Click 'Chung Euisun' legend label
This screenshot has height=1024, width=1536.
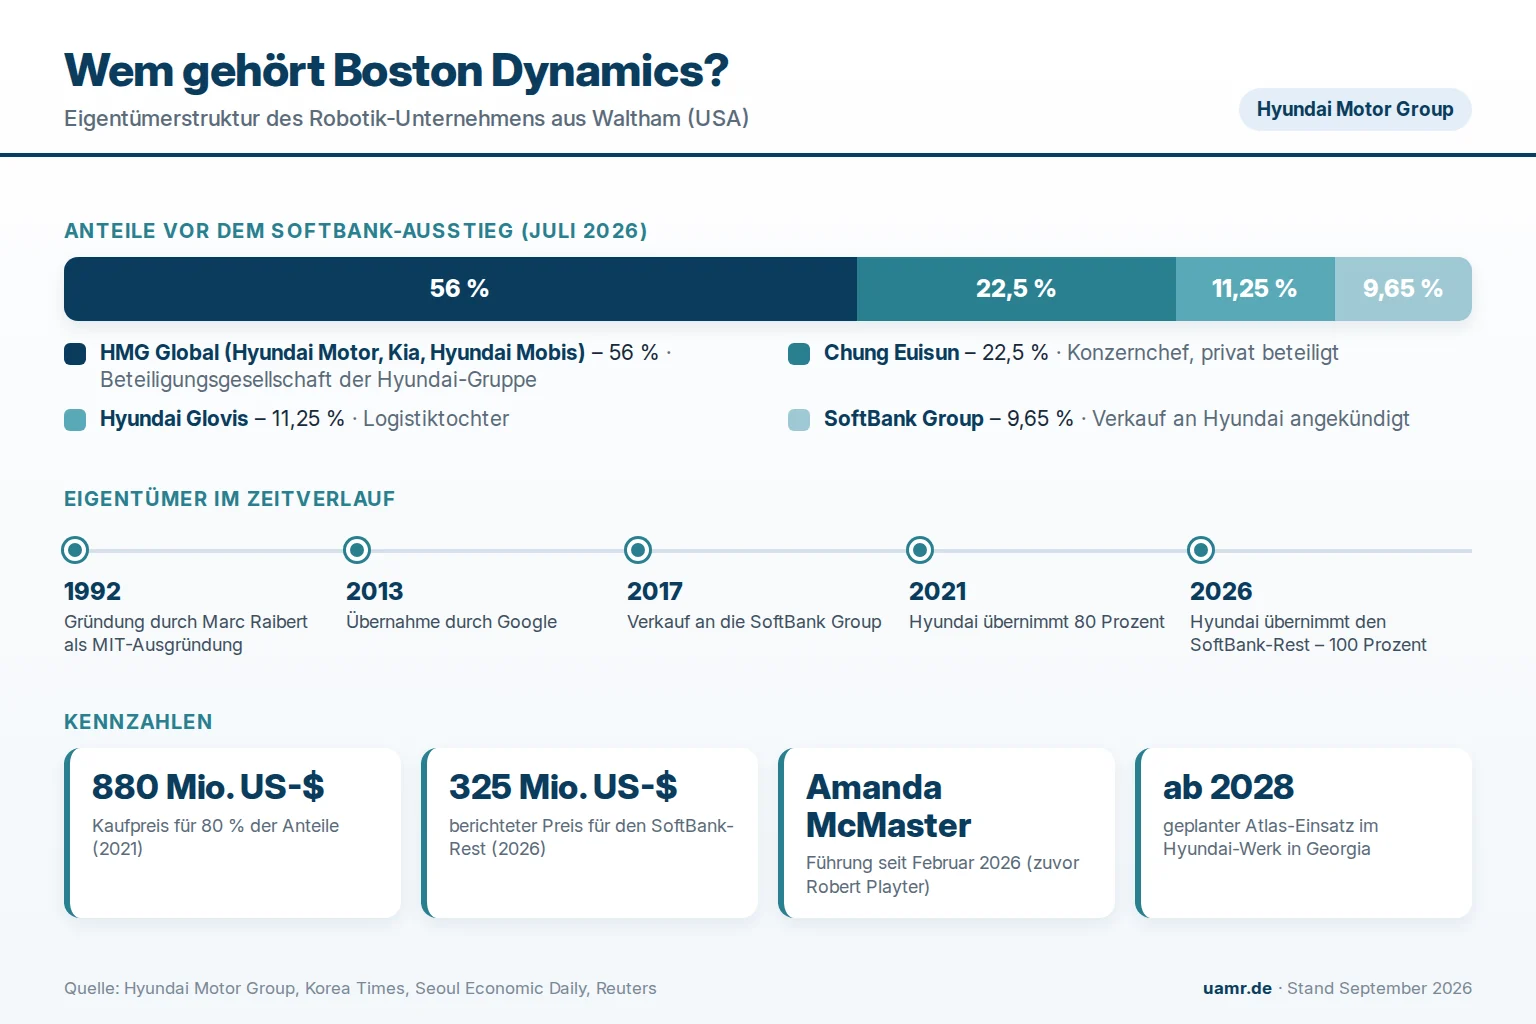pos(891,353)
